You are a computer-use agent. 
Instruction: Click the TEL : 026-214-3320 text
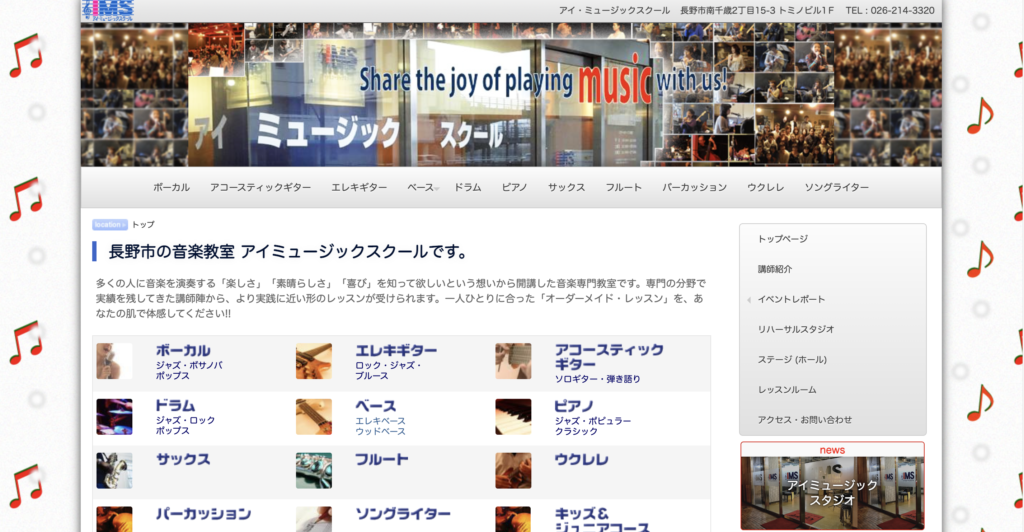tap(889, 10)
